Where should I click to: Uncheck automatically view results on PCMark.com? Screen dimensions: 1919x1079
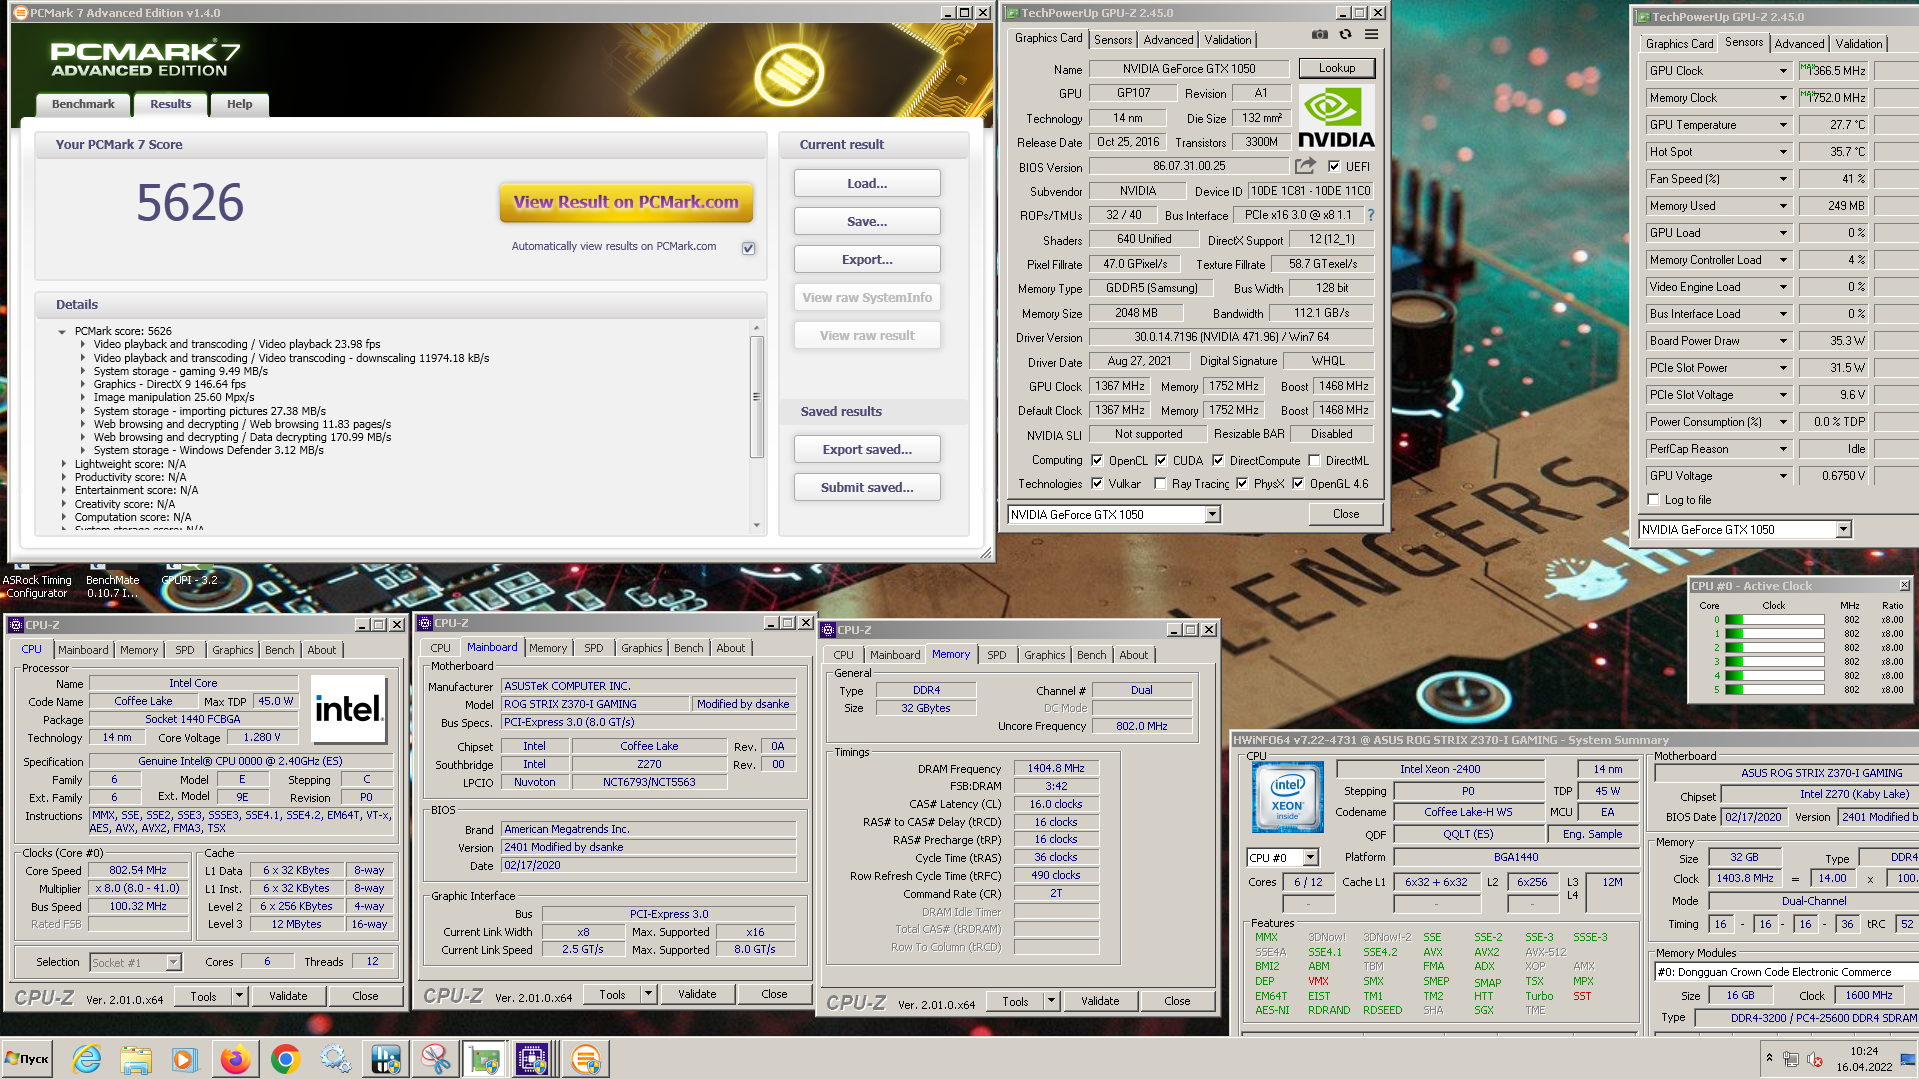coord(749,248)
